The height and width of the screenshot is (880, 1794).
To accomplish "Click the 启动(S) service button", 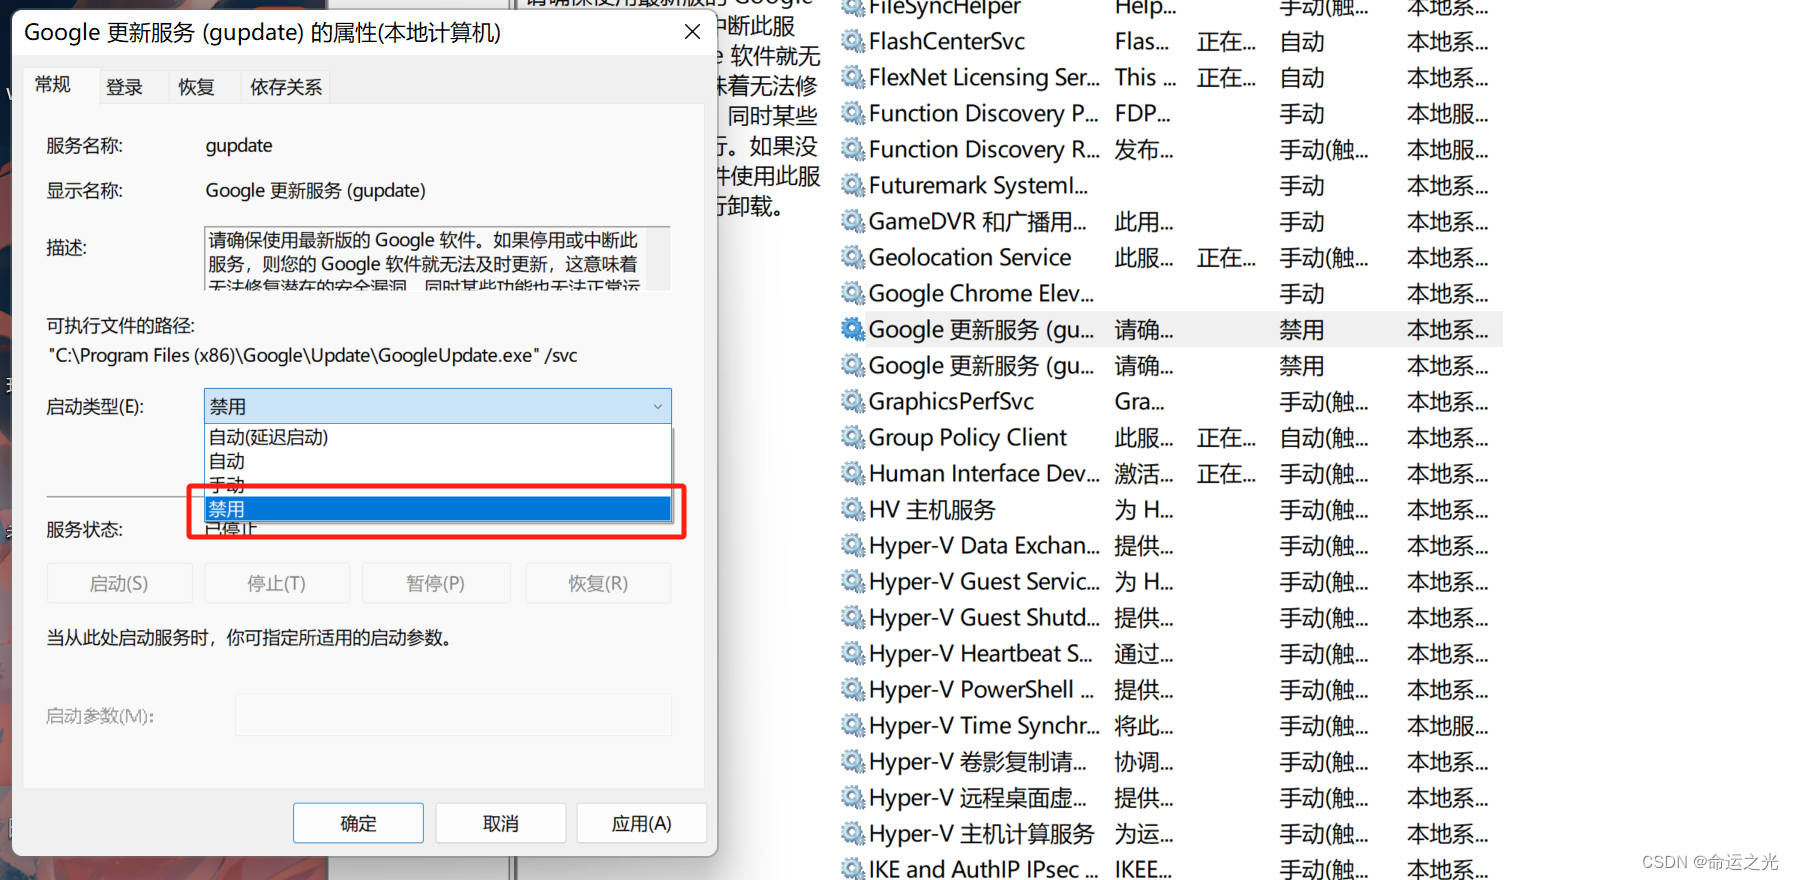I will point(119,583).
